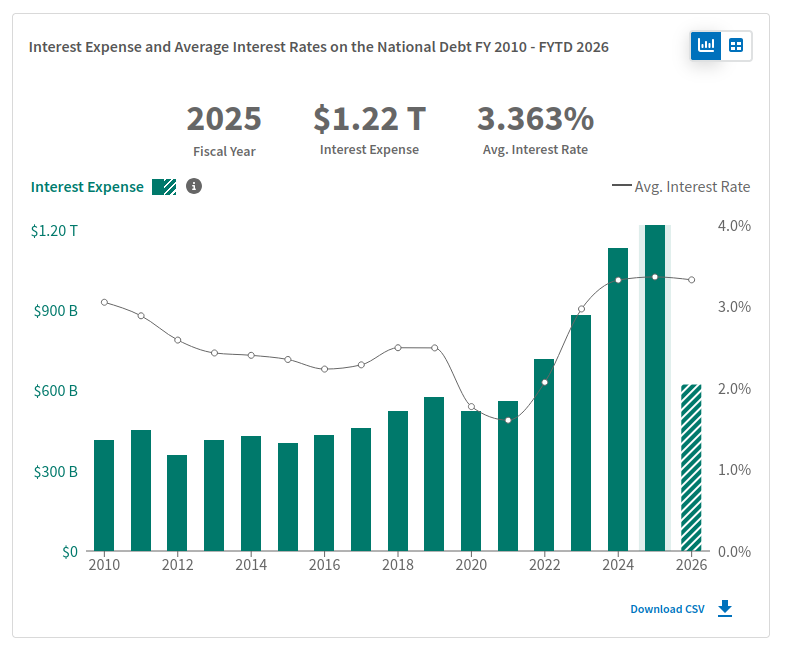795x654 pixels.
Task: Click the Interest Expense legend label
Action: click(x=87, y=187)
